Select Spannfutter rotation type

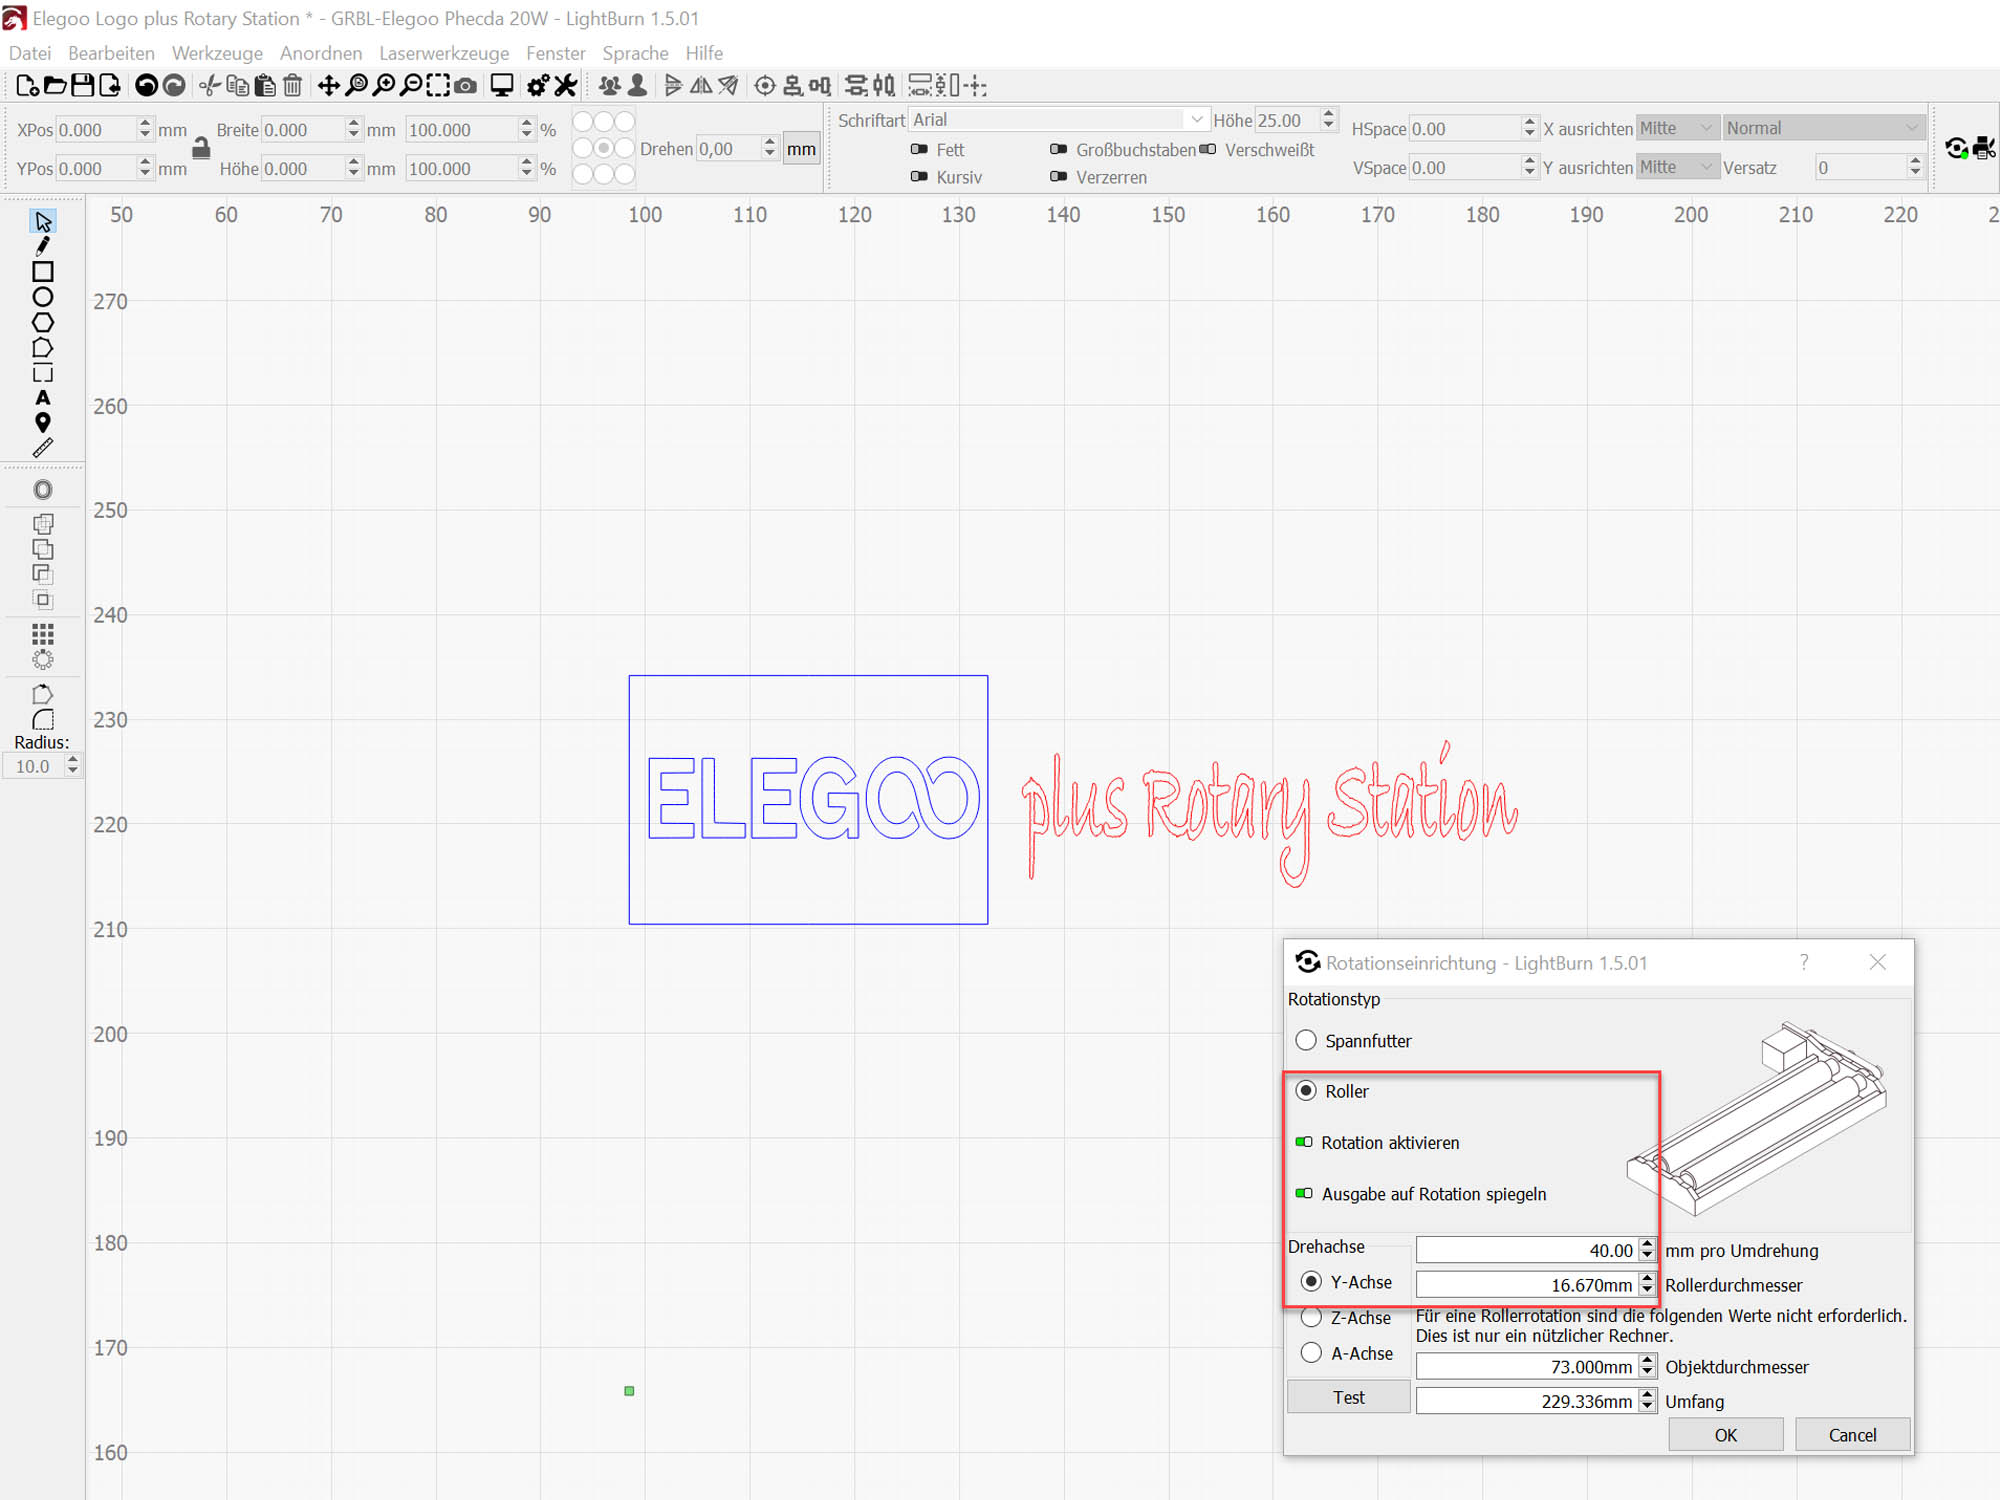pyautogui.click(x=1306, y=1040)
